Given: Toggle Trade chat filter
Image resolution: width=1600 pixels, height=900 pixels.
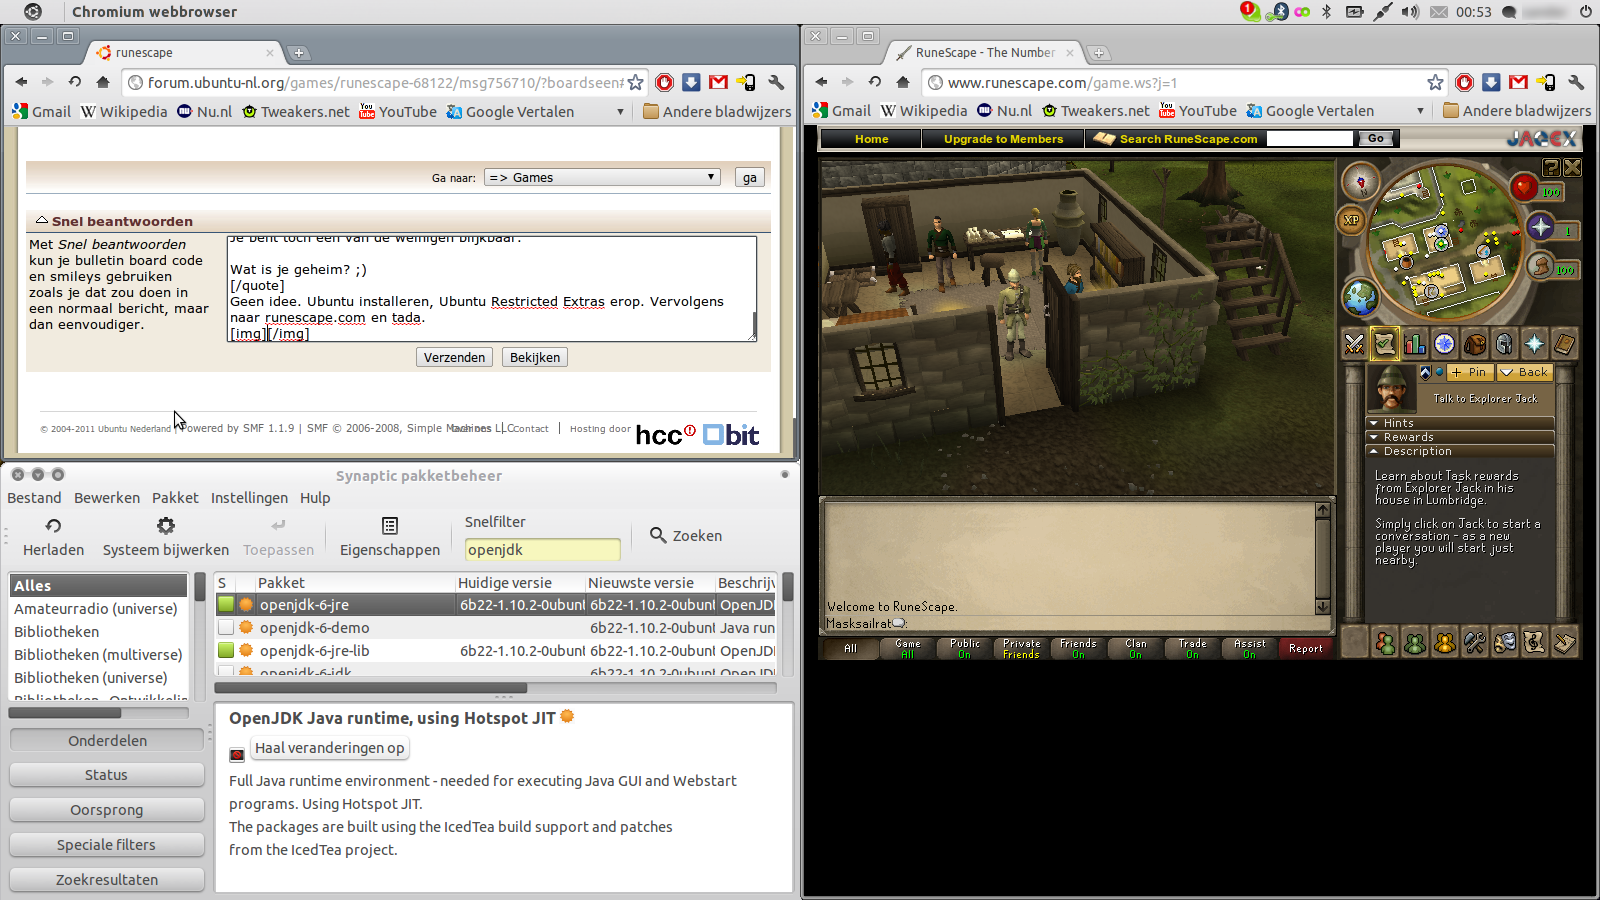Looking at the screenshot, I should pos(1193,649).
